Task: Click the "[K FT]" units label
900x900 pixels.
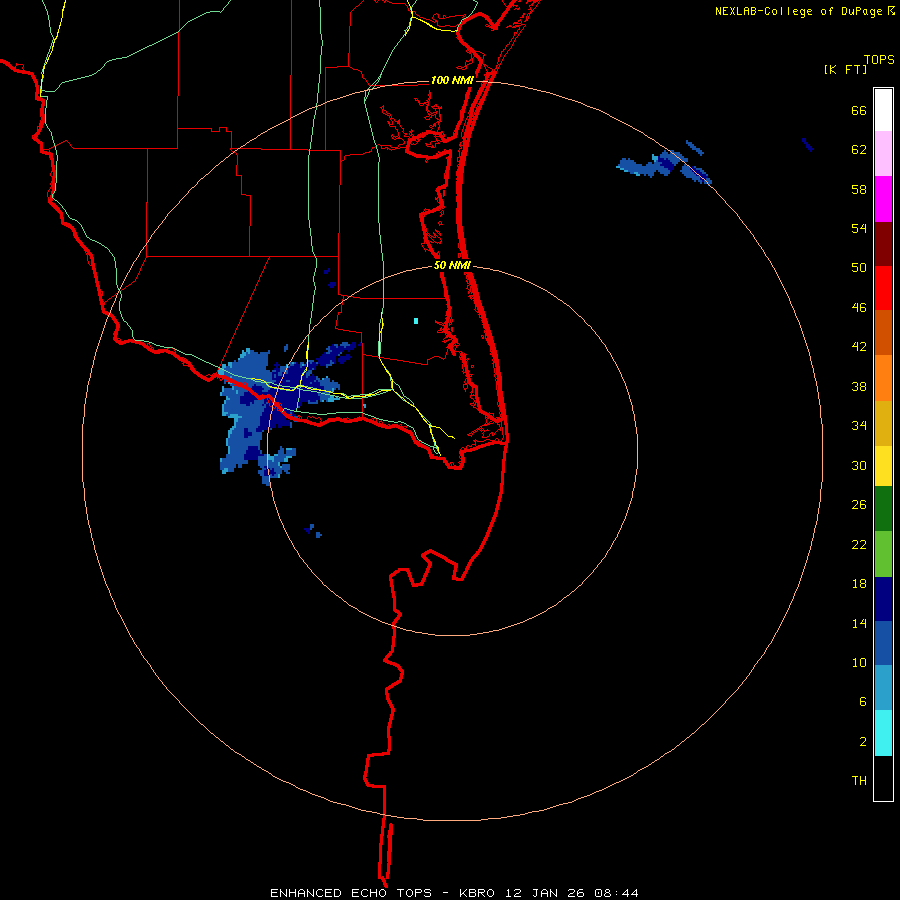Action: pos(845,69)
